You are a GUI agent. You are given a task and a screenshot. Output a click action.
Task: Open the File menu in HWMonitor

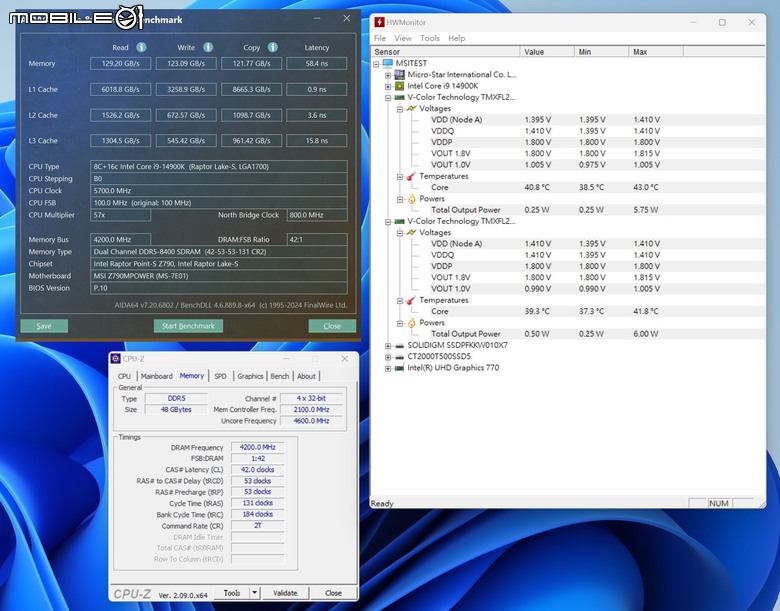(x=380, y=38)
